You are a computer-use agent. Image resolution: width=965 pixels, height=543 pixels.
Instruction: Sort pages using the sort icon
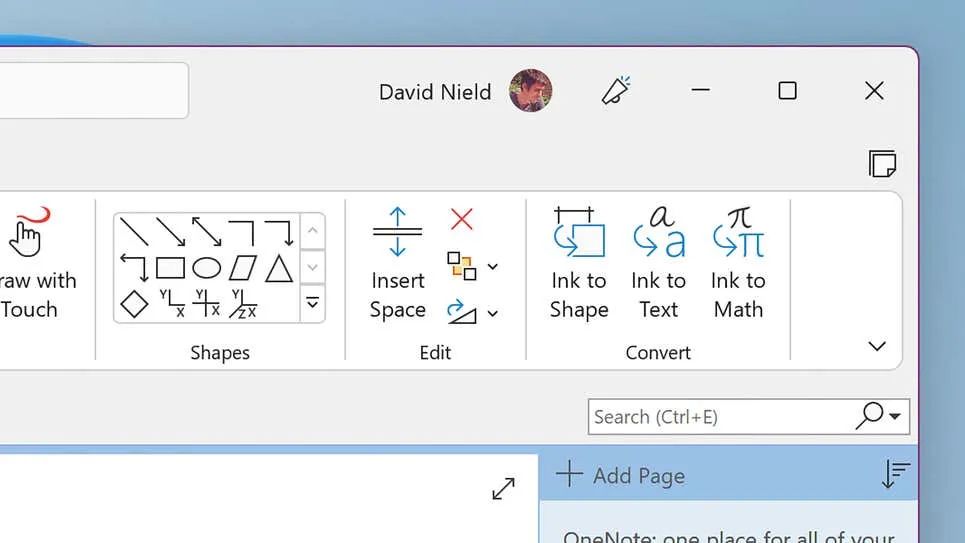[895, 475]
